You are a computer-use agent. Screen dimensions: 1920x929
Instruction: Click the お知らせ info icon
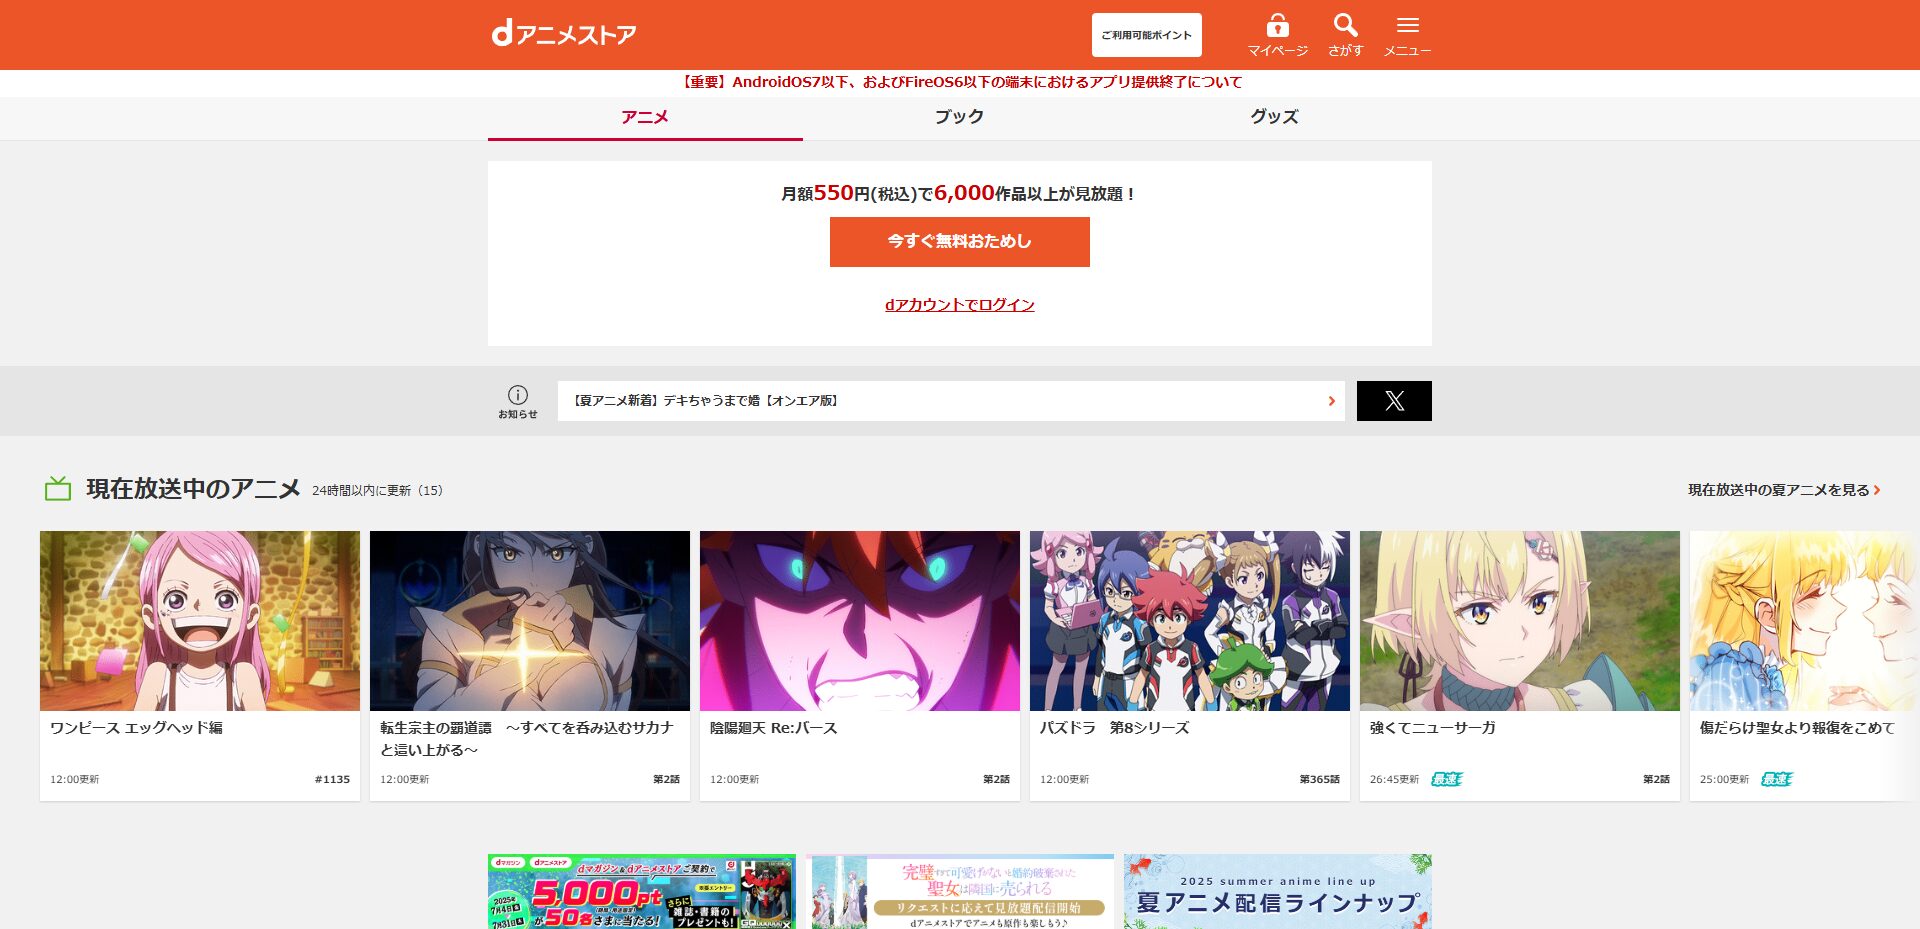pyautogui.click(x=518, y=401)
